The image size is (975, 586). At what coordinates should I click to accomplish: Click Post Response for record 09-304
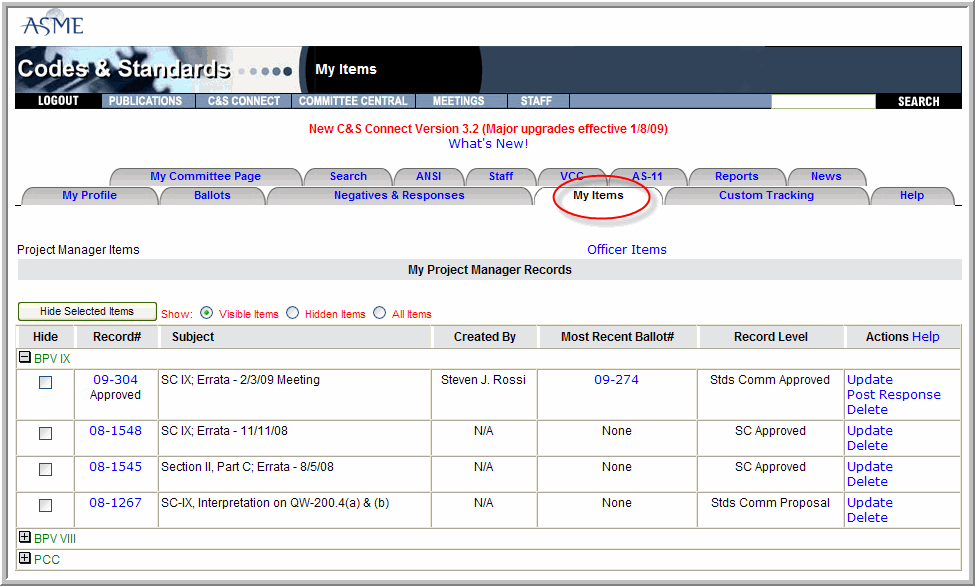(x=894, y=394)
